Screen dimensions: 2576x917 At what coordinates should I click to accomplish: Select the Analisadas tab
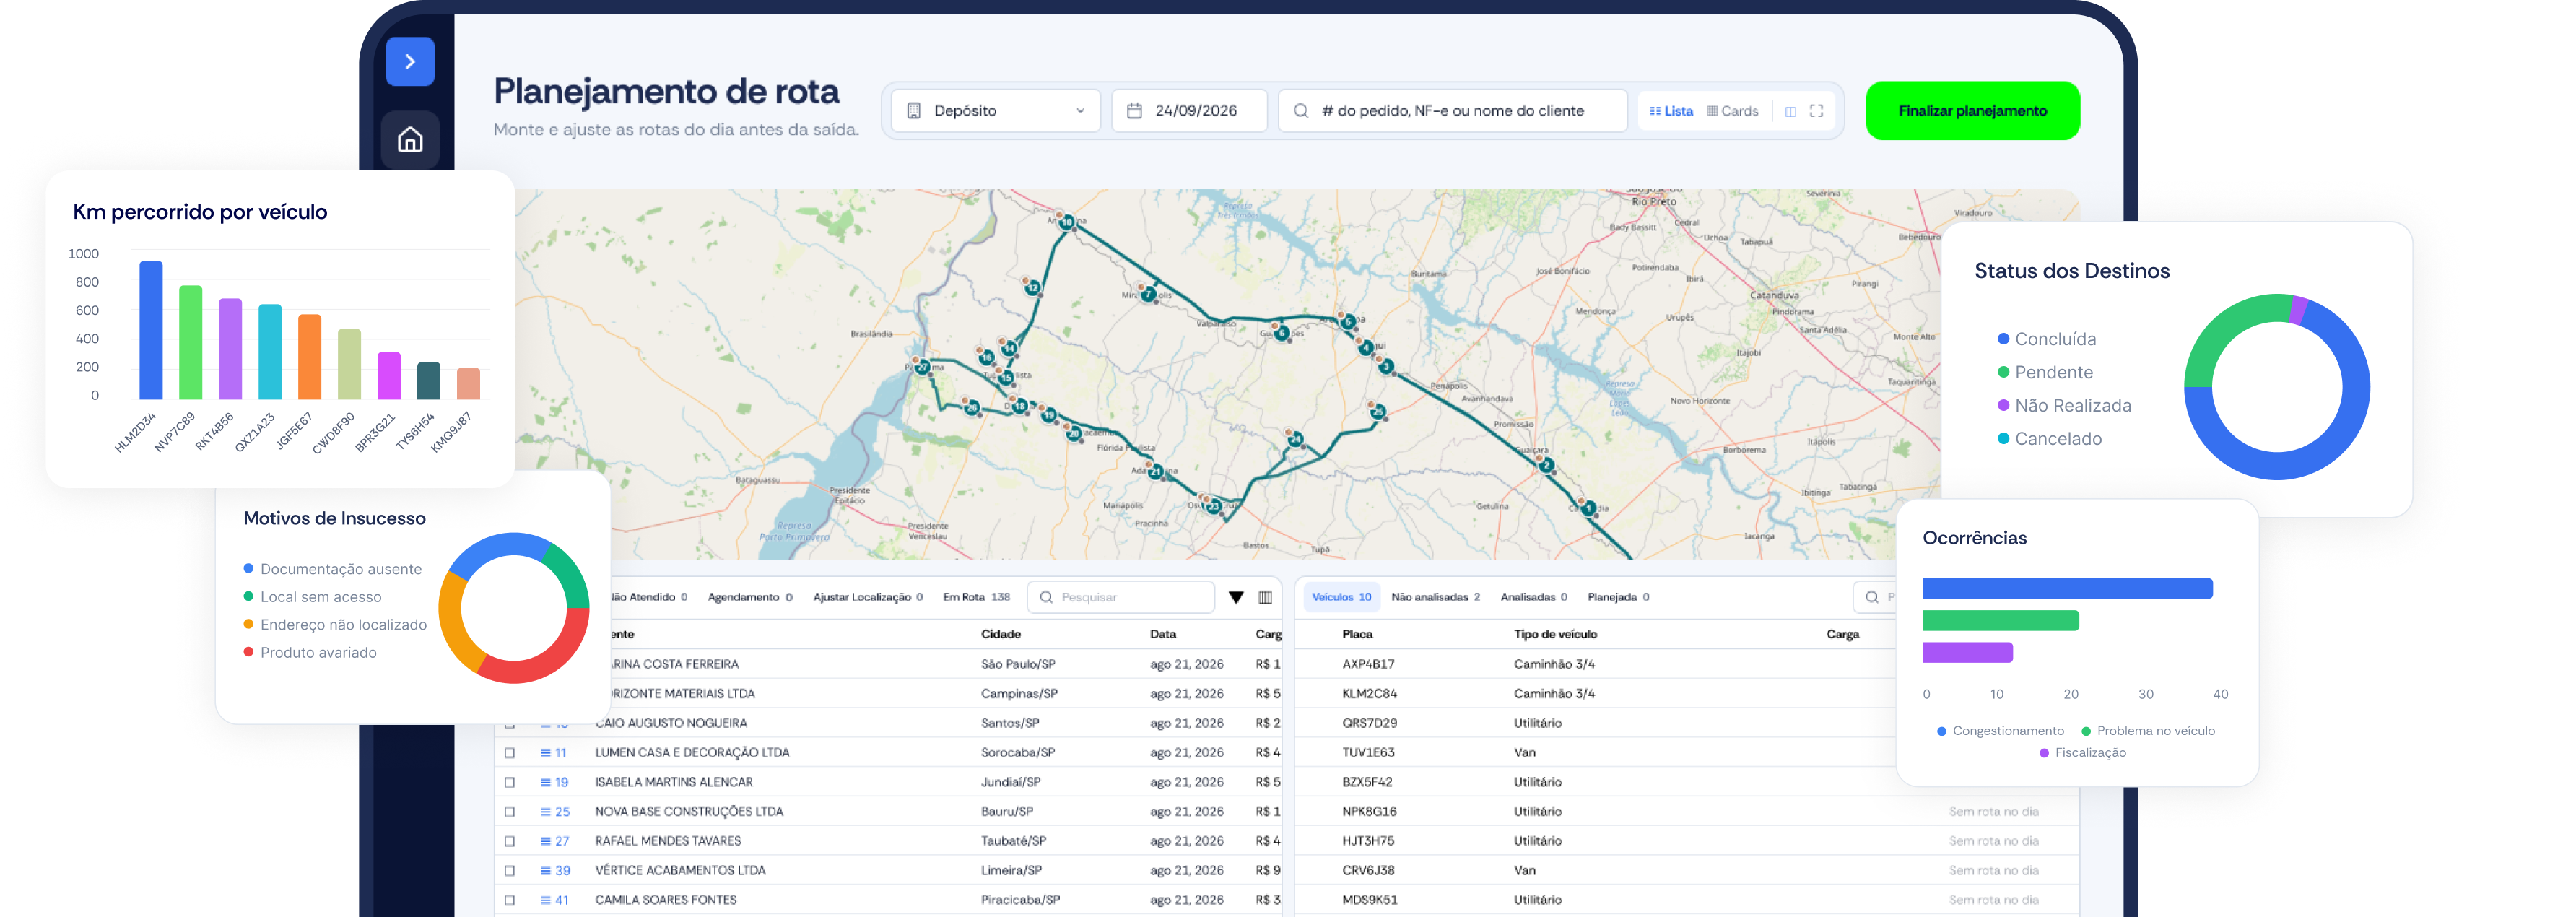pos(1533,597)
